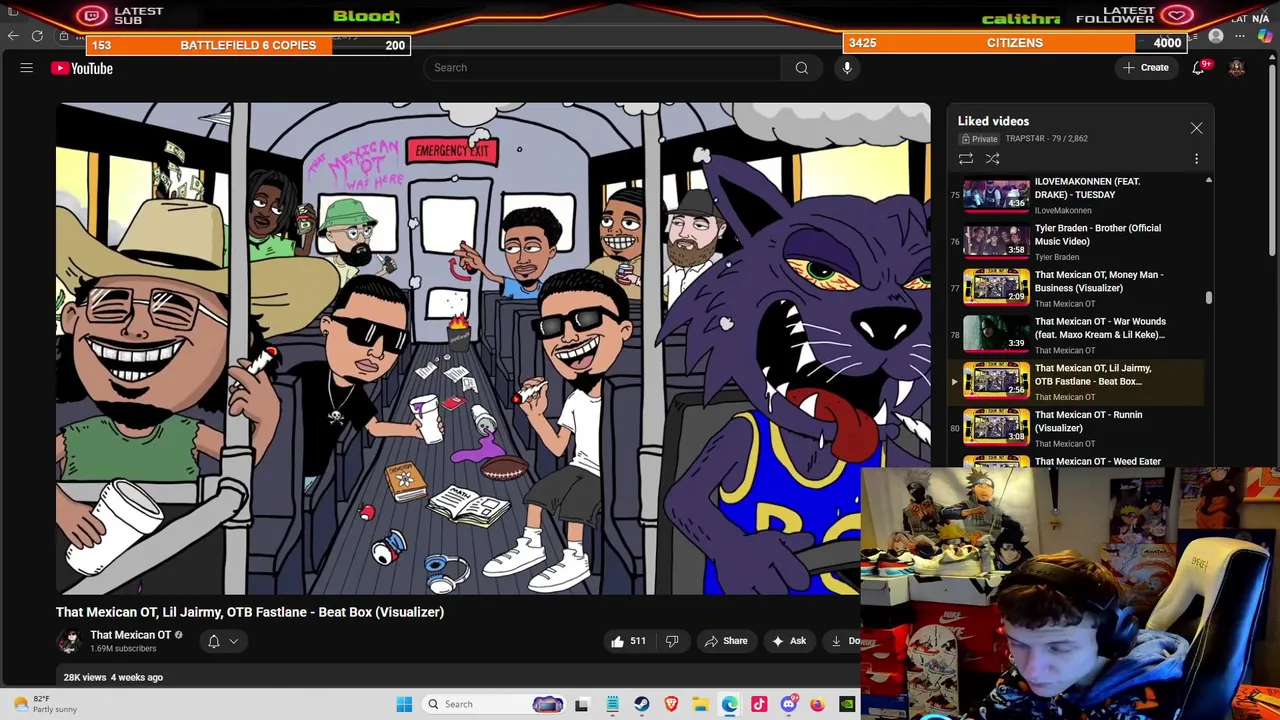Click the video player to pause

pyautogui.click(x=493, y=348)
